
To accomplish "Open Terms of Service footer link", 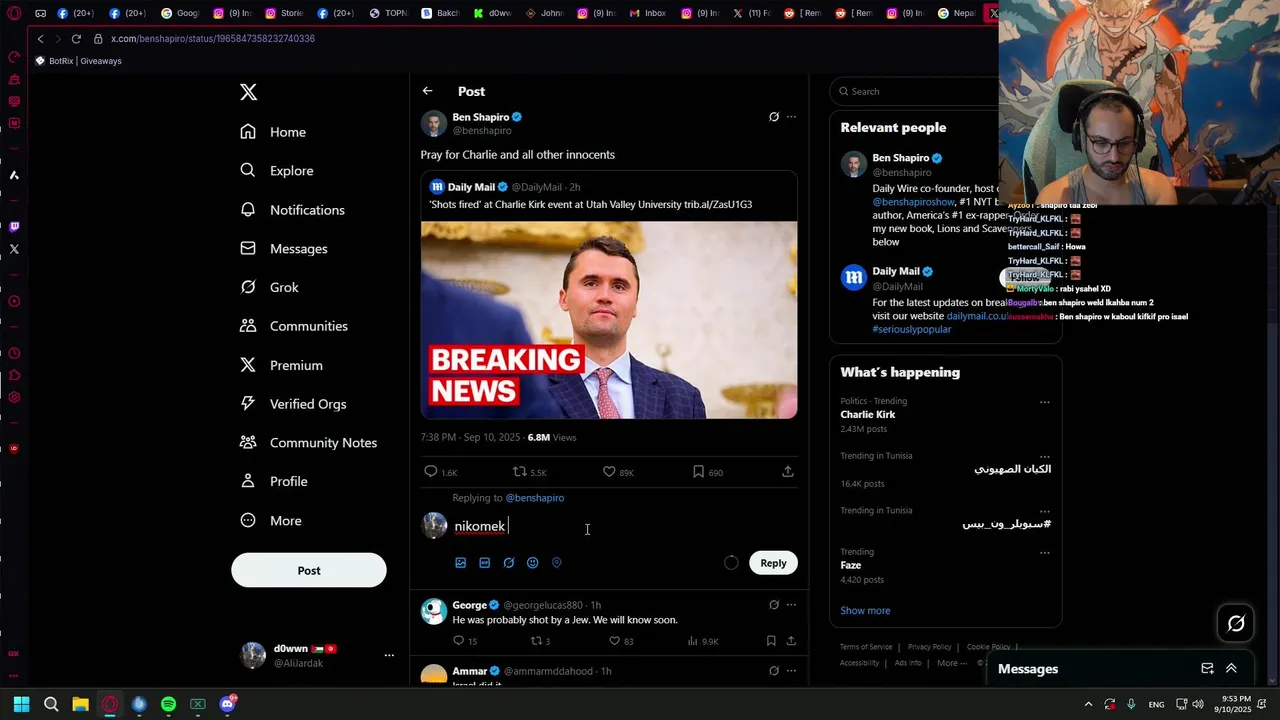I will tap(866, 647).
